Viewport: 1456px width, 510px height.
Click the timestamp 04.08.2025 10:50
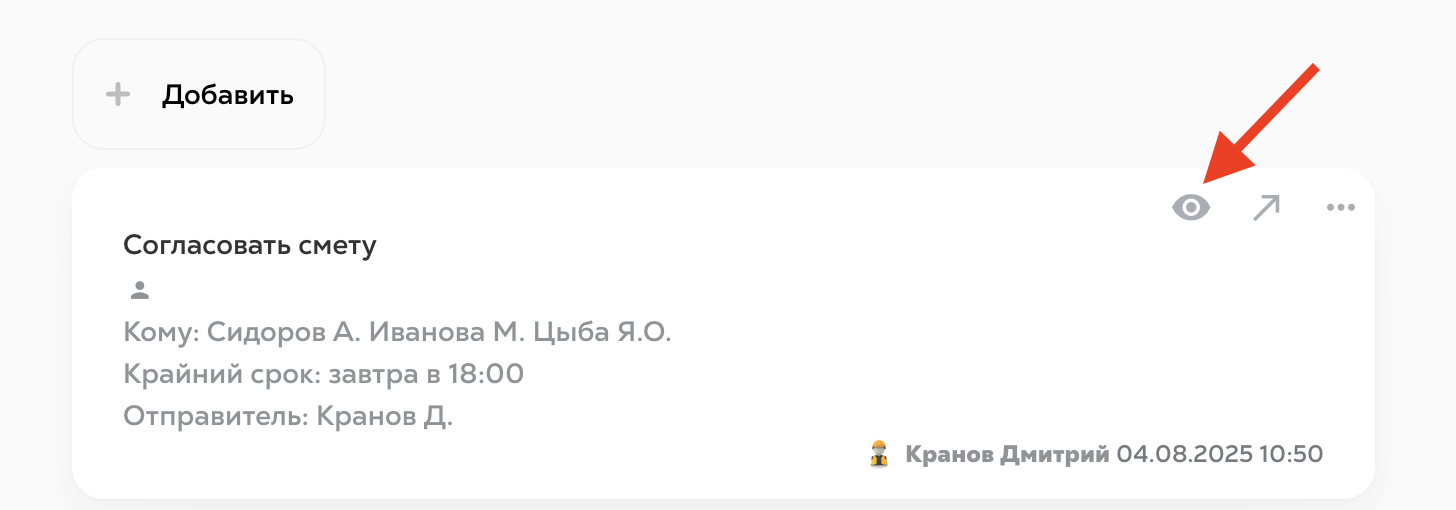tap(1220, 454)
